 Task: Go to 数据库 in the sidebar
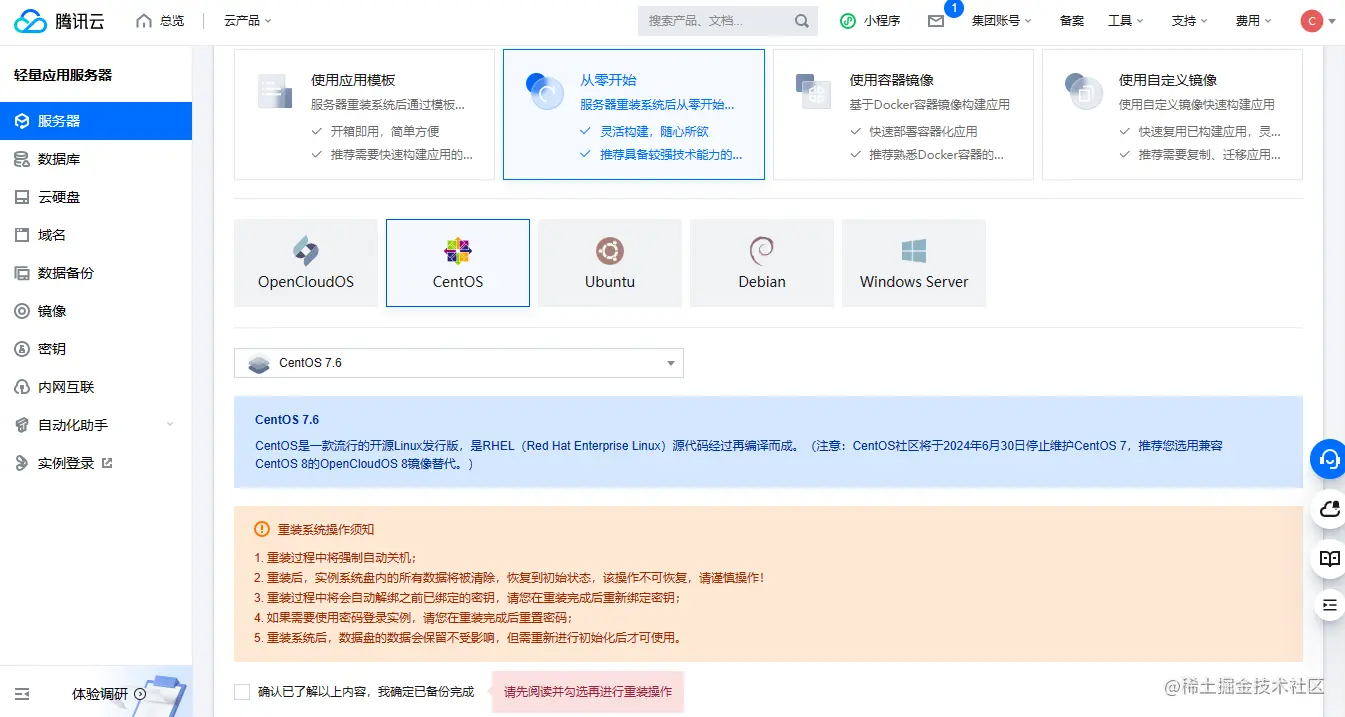(96, 159)
